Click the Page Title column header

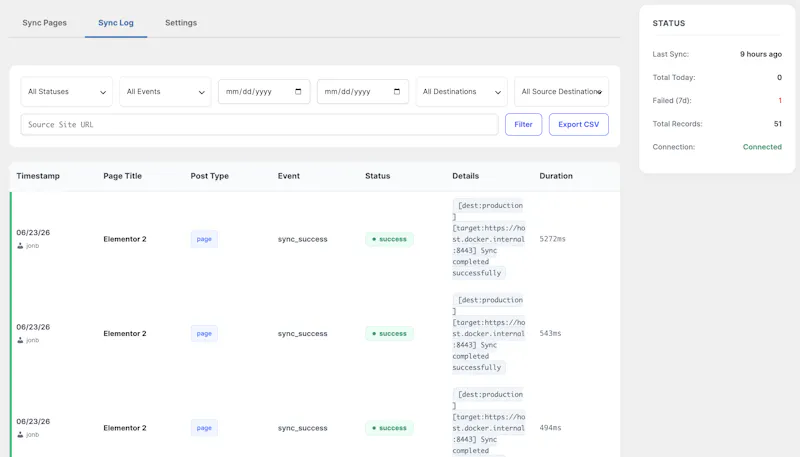(122, 176)
